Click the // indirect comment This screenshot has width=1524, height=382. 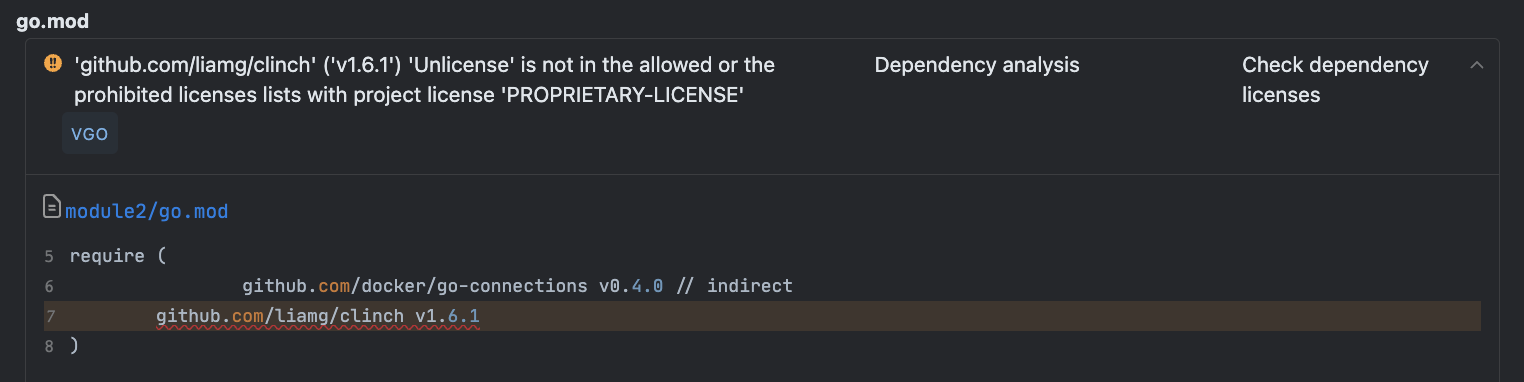(735, 286)
